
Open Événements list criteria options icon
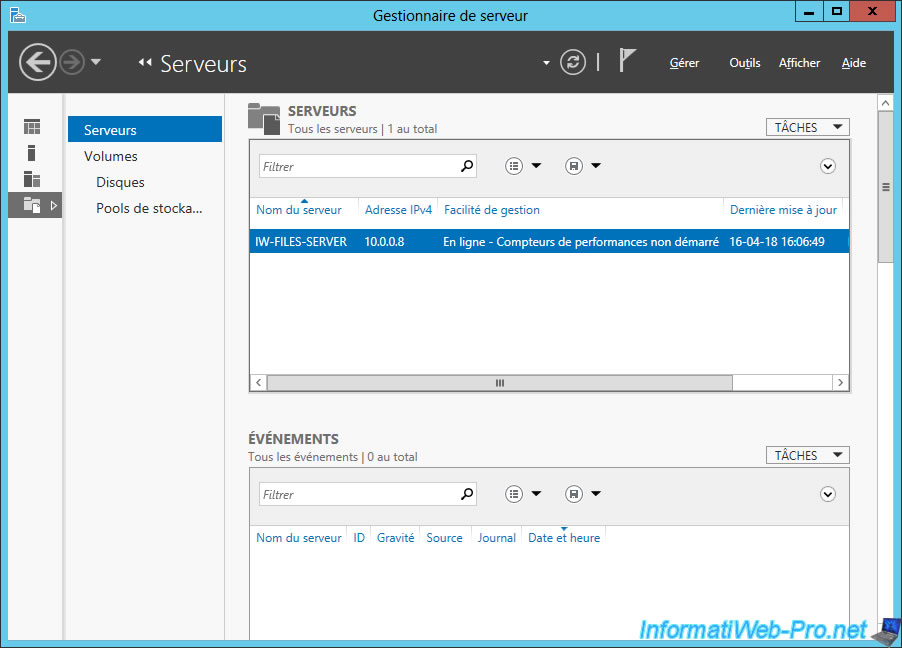[x=514, y=494]
